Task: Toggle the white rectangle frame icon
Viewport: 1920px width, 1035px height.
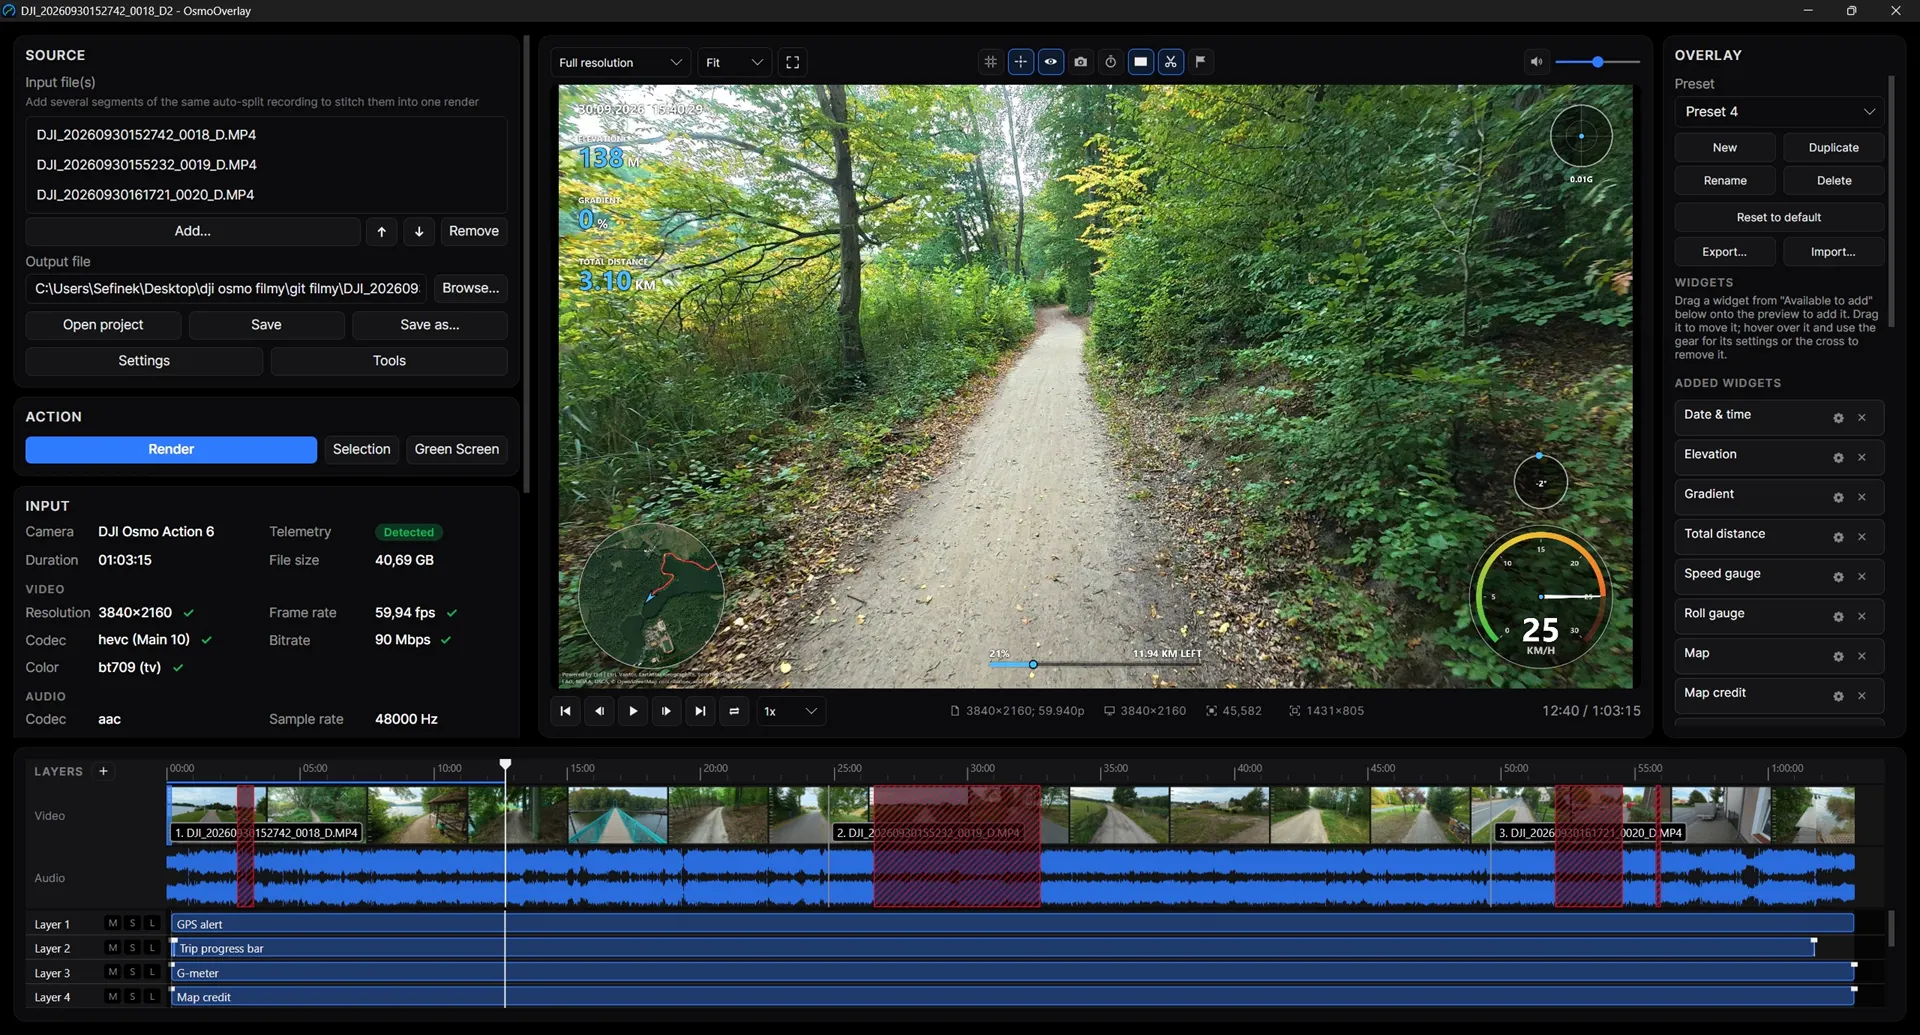Action: click(1140, 62)
